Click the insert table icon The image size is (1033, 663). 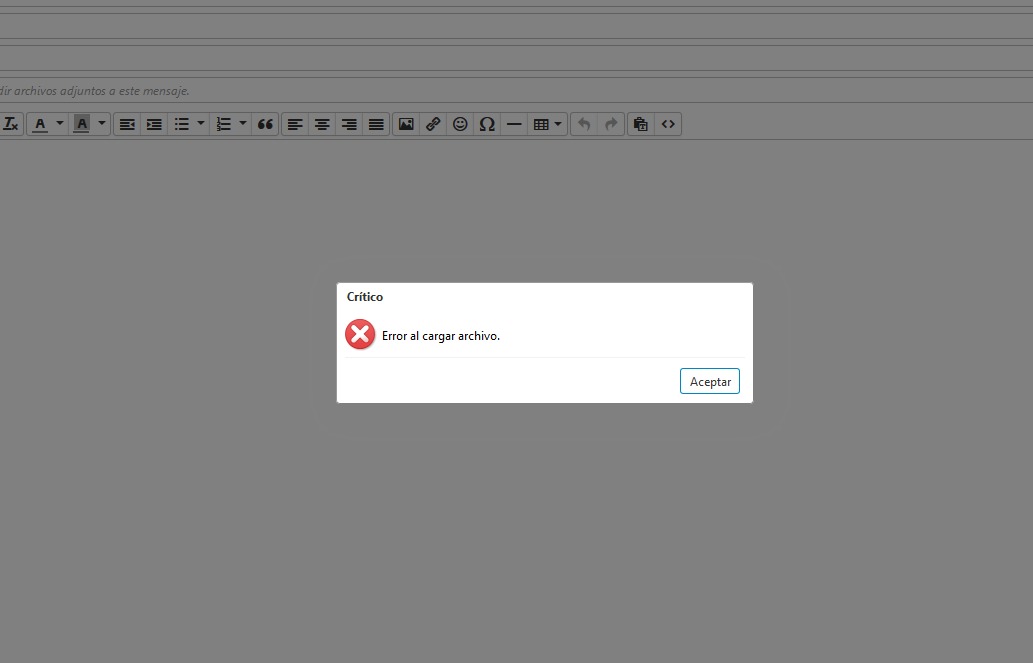coord(541,124)
